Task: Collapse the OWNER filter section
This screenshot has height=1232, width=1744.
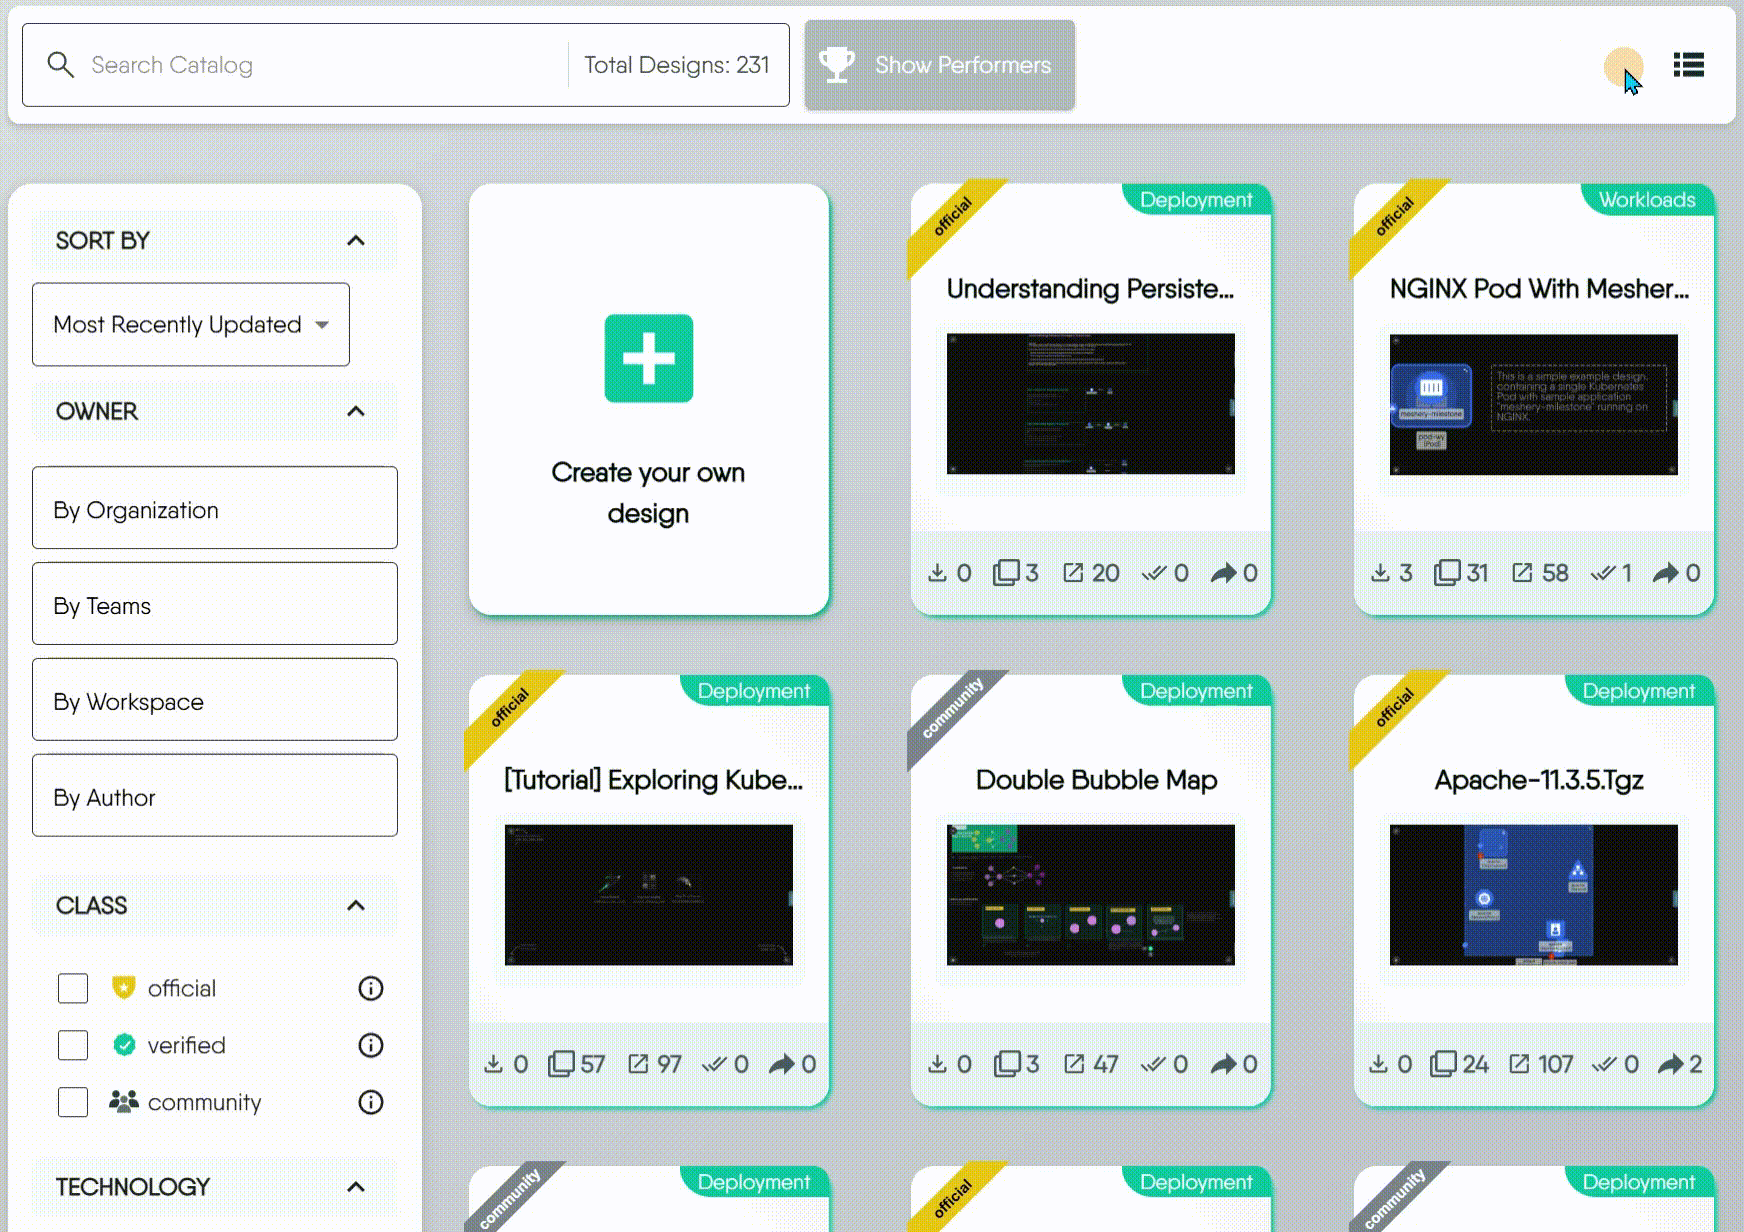Action: click(355, 411)
